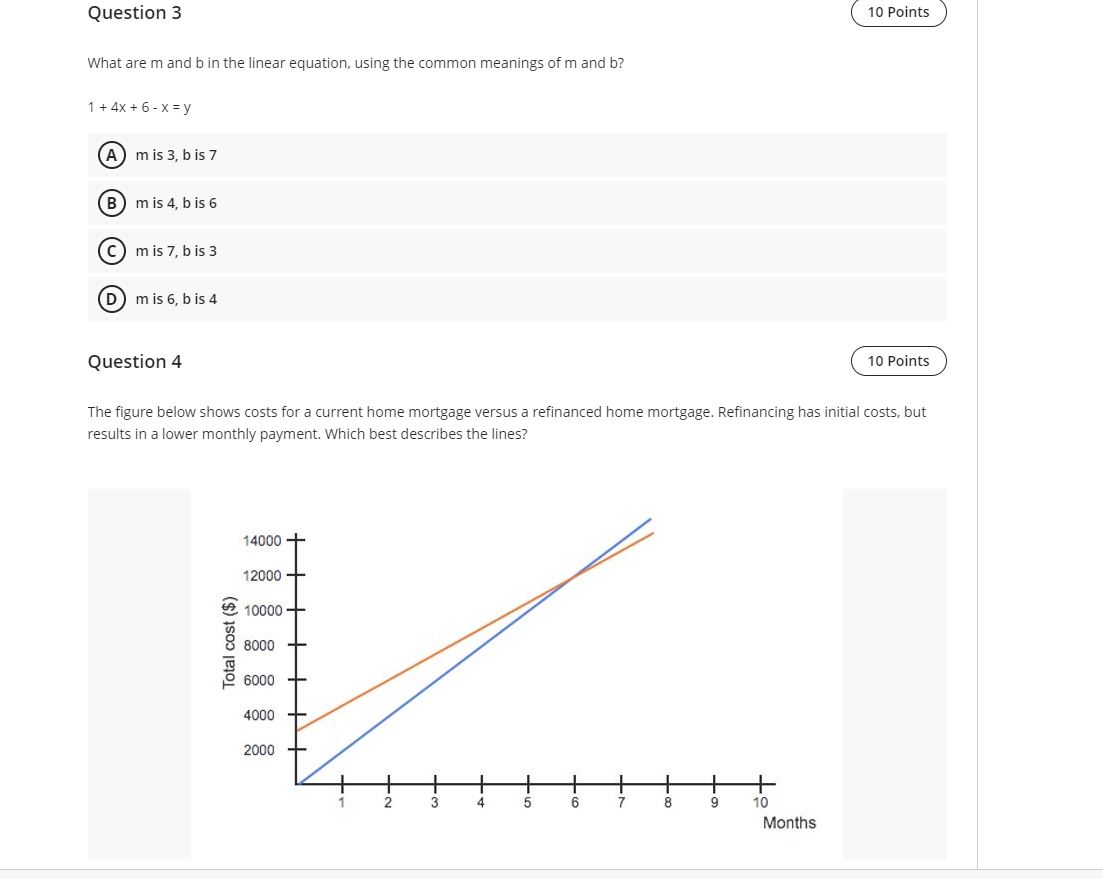Click the linear equation 1 + 4x + 6 - x = y
Screen dimensions: 1103x879
tap(140, 106)
